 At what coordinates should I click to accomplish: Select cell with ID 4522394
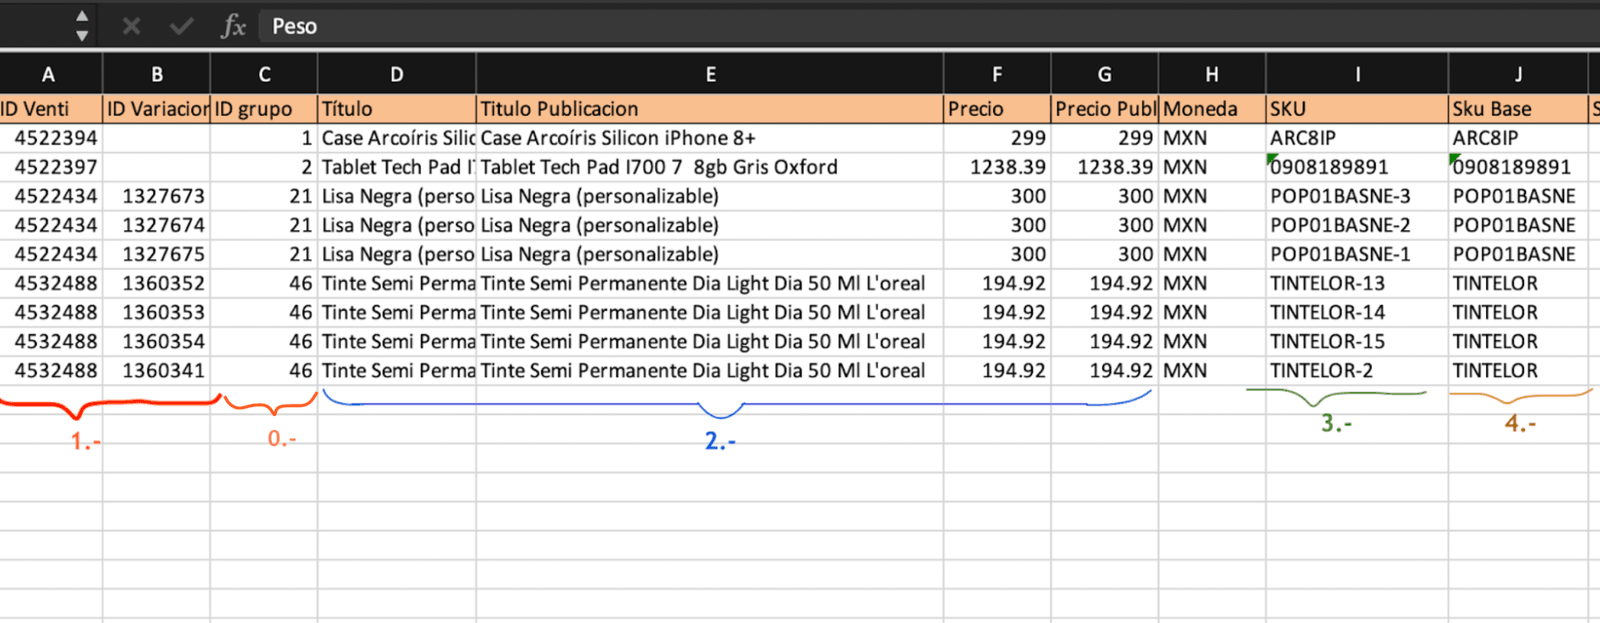[x=51, y=138]
